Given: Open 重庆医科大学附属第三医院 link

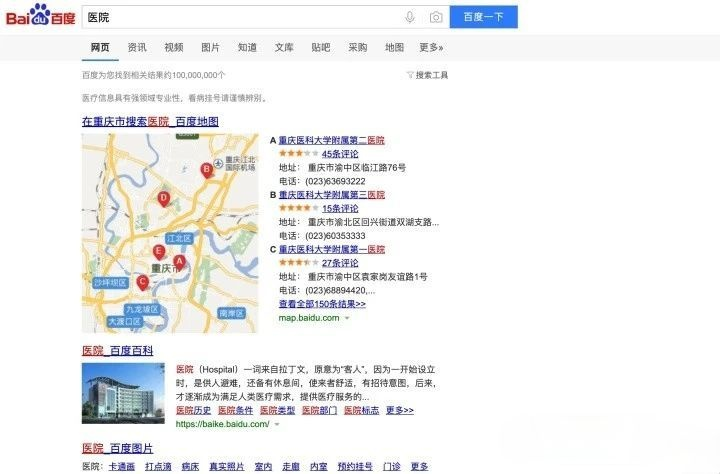Looking at the screenshot, I should pyautogui.click(x=332, y=195).
